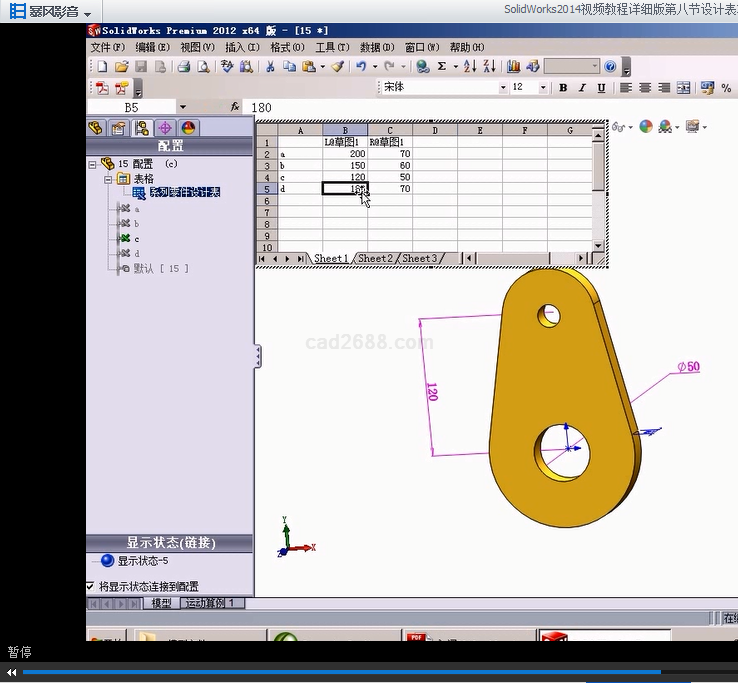Switch to the Sheet2 worksheet tab
This screenshot has width=738, height=683.
376,258
